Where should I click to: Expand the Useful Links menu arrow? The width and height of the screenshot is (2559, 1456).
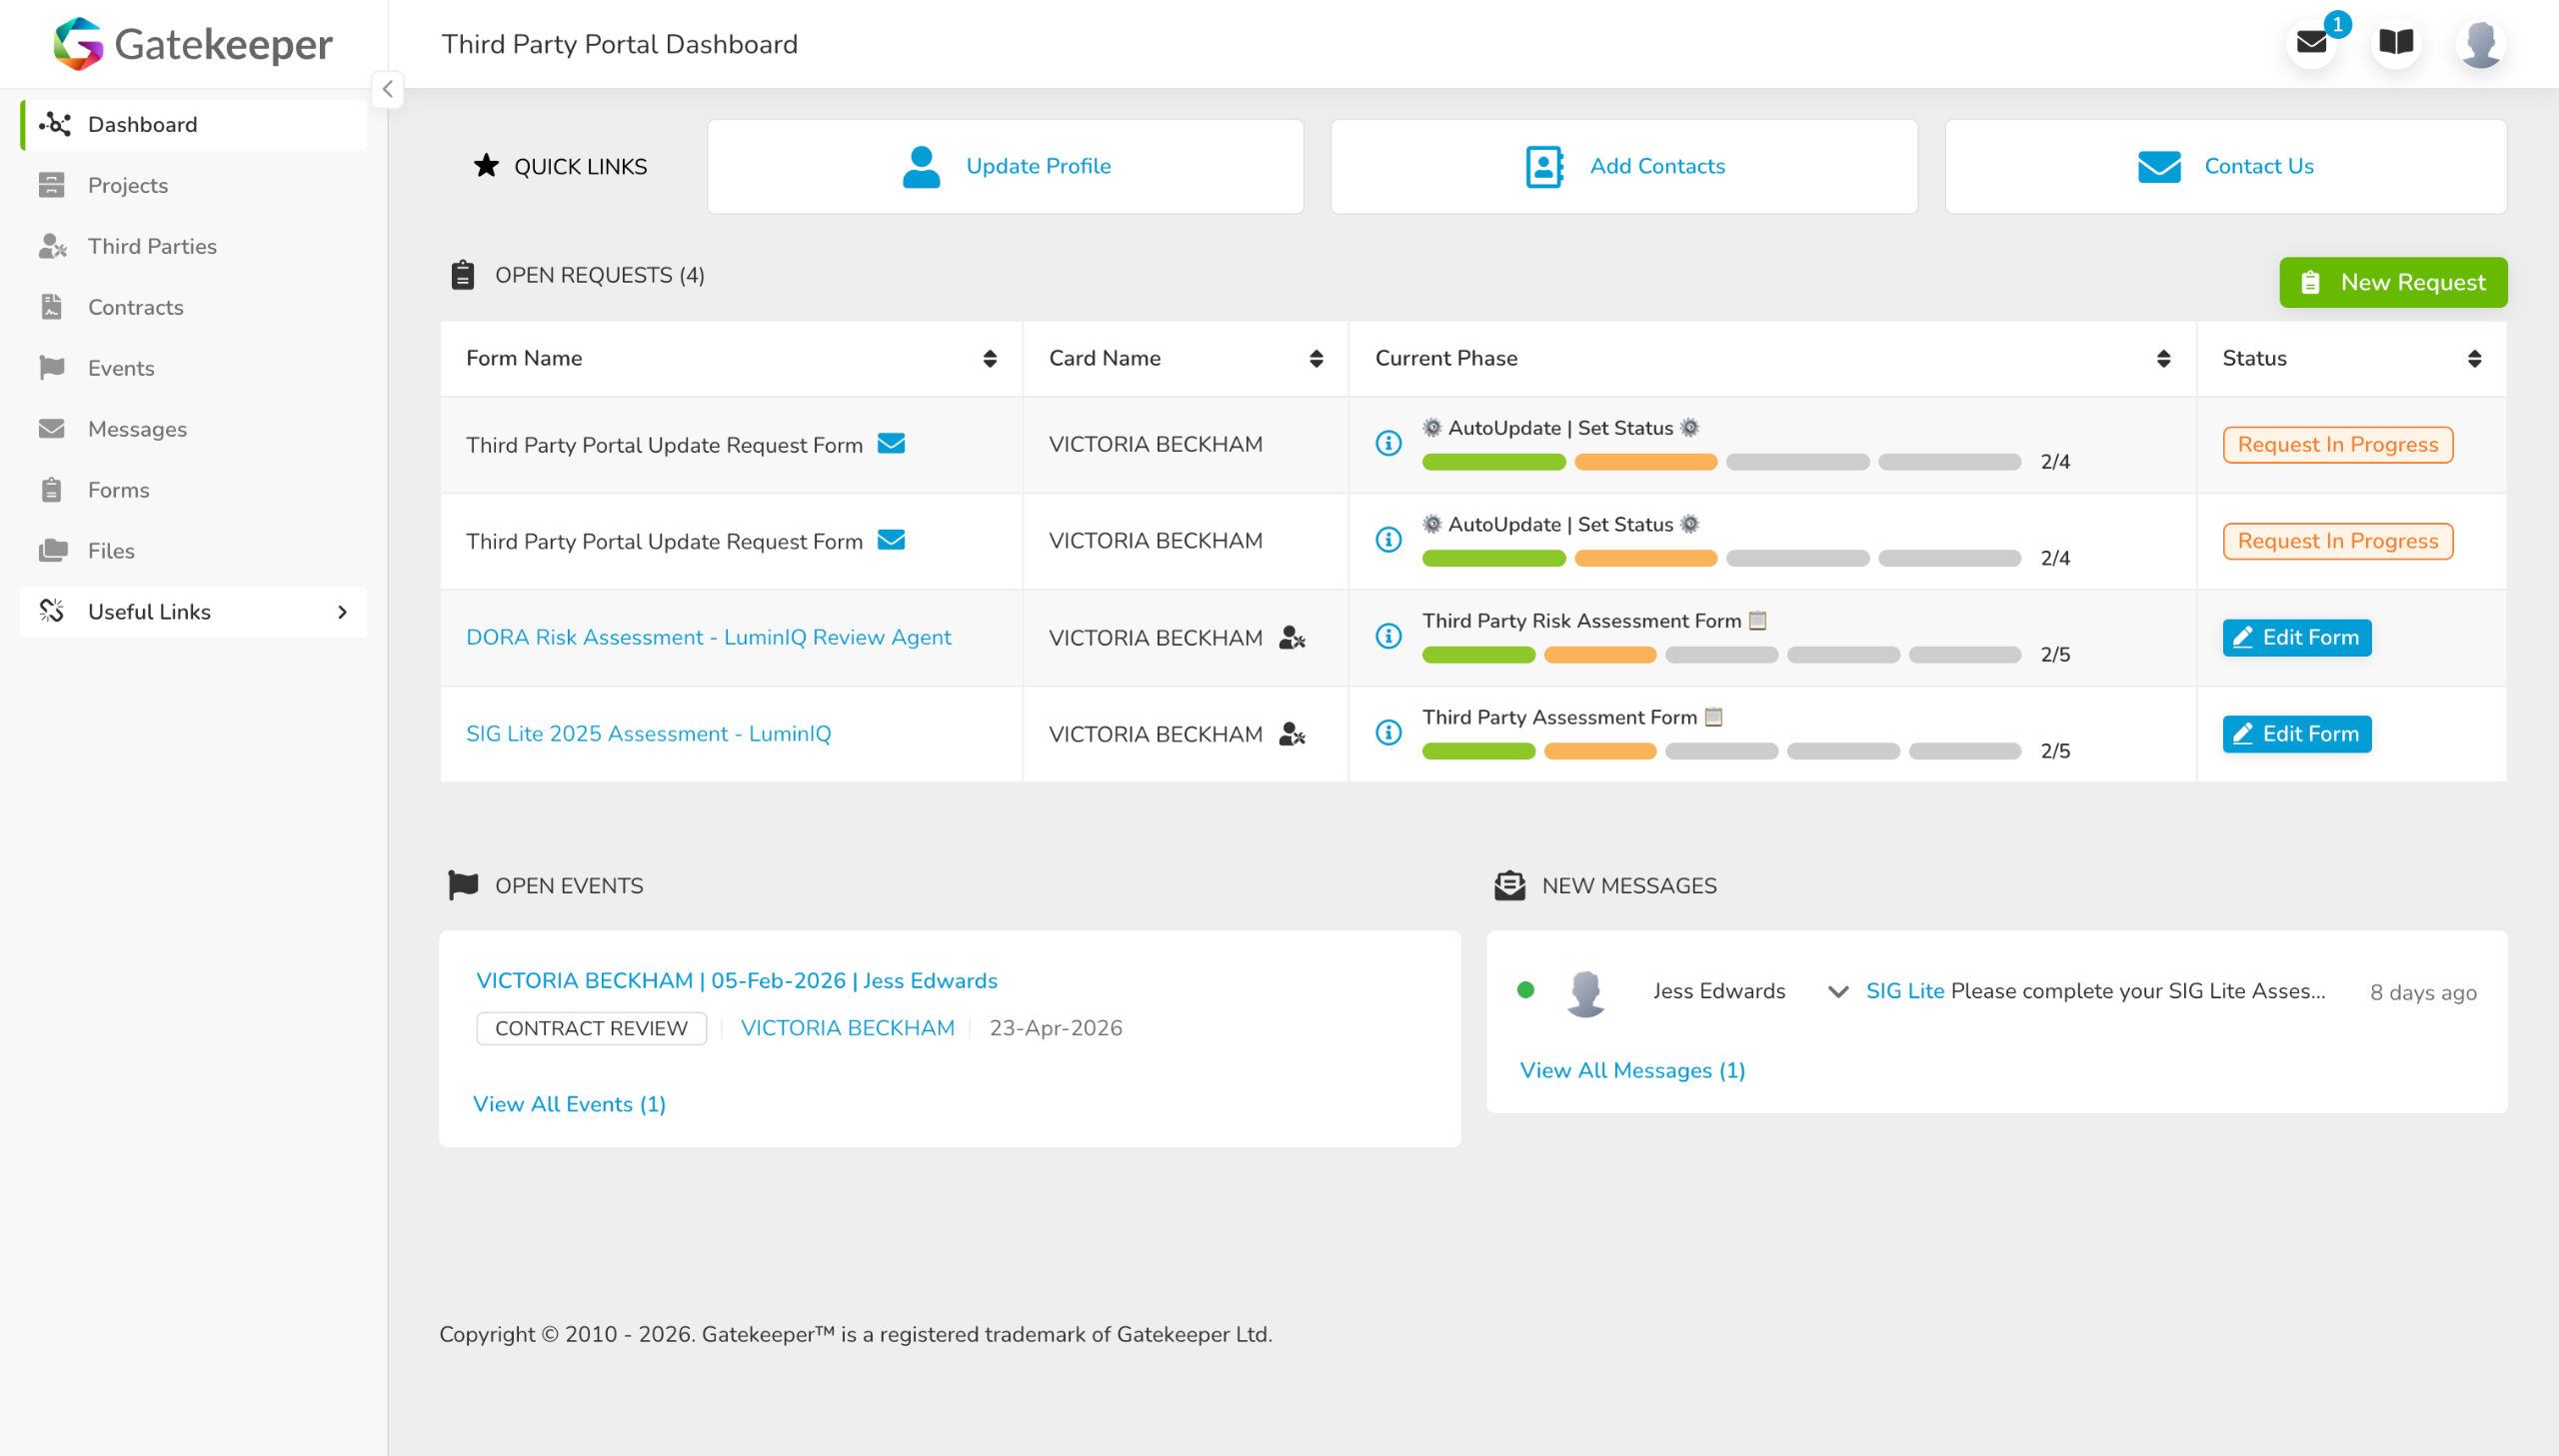342,612
